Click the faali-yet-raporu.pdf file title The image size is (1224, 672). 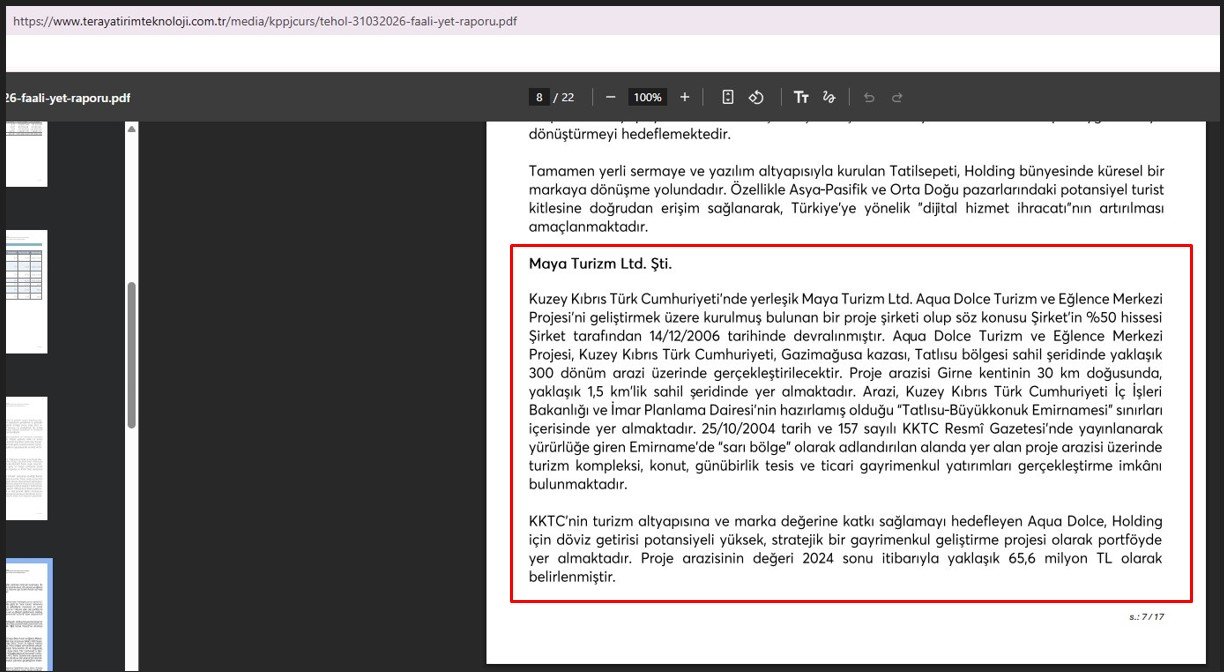pos(66,98)
